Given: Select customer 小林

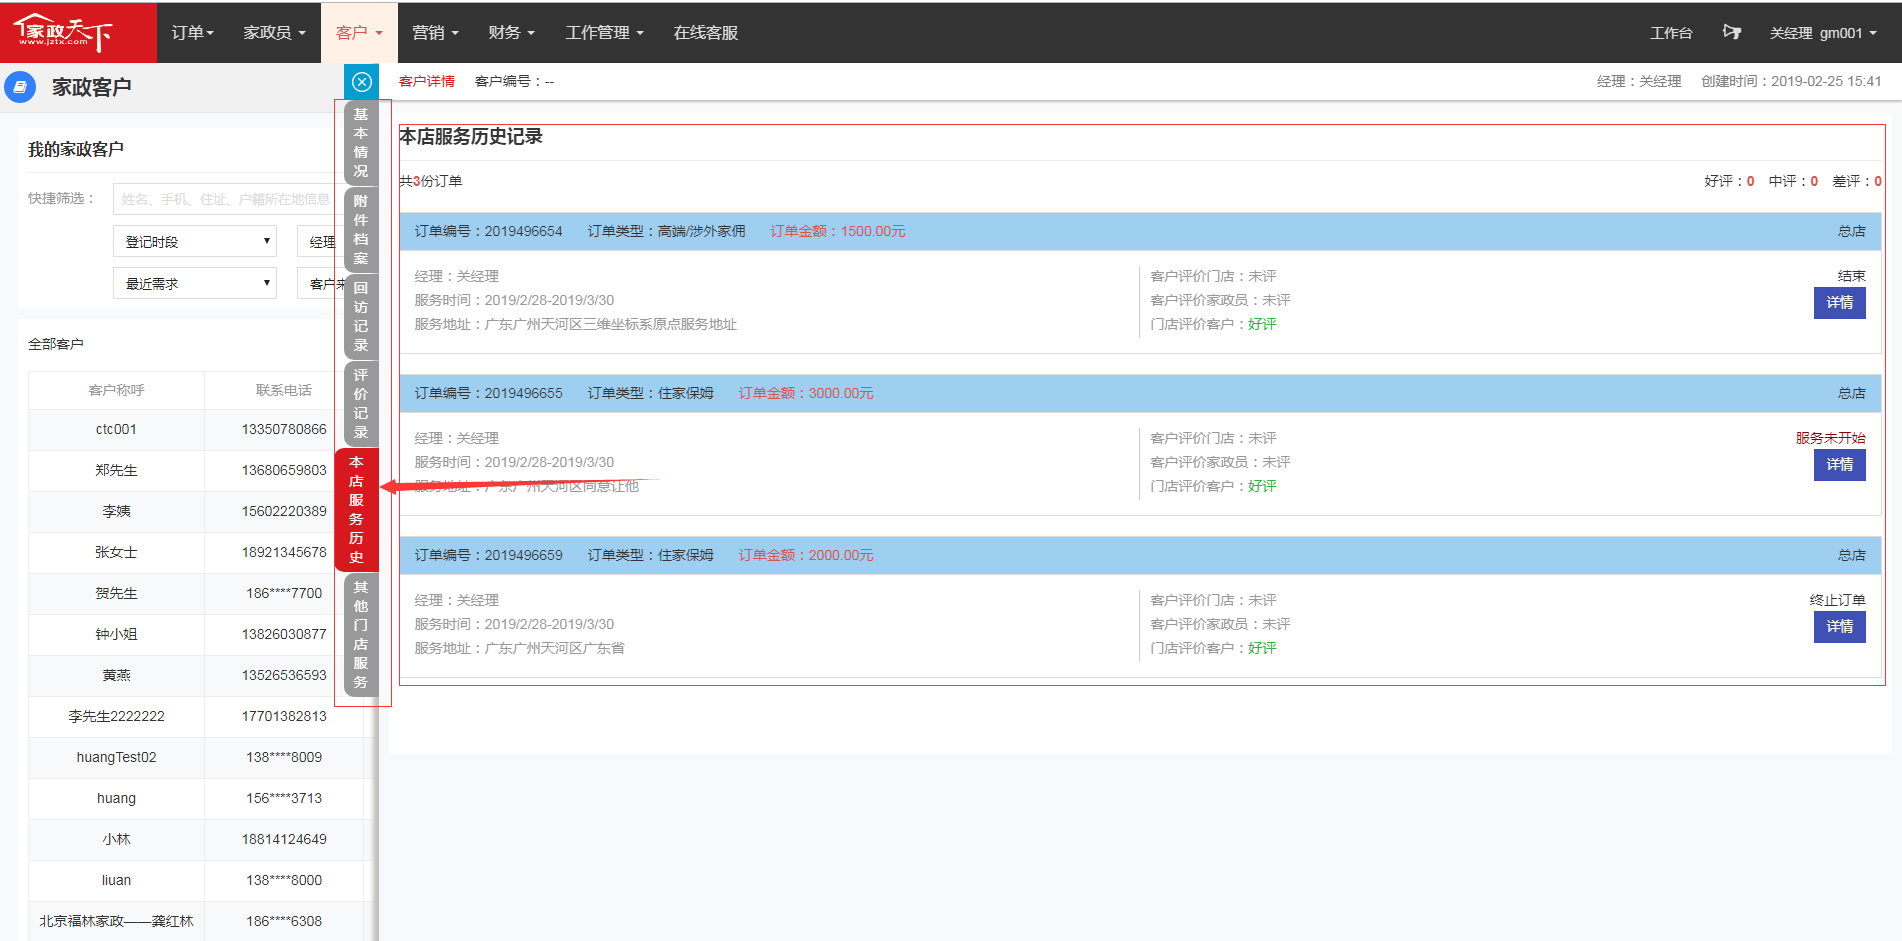Looking at the screenshot, I should coord(116,839).
